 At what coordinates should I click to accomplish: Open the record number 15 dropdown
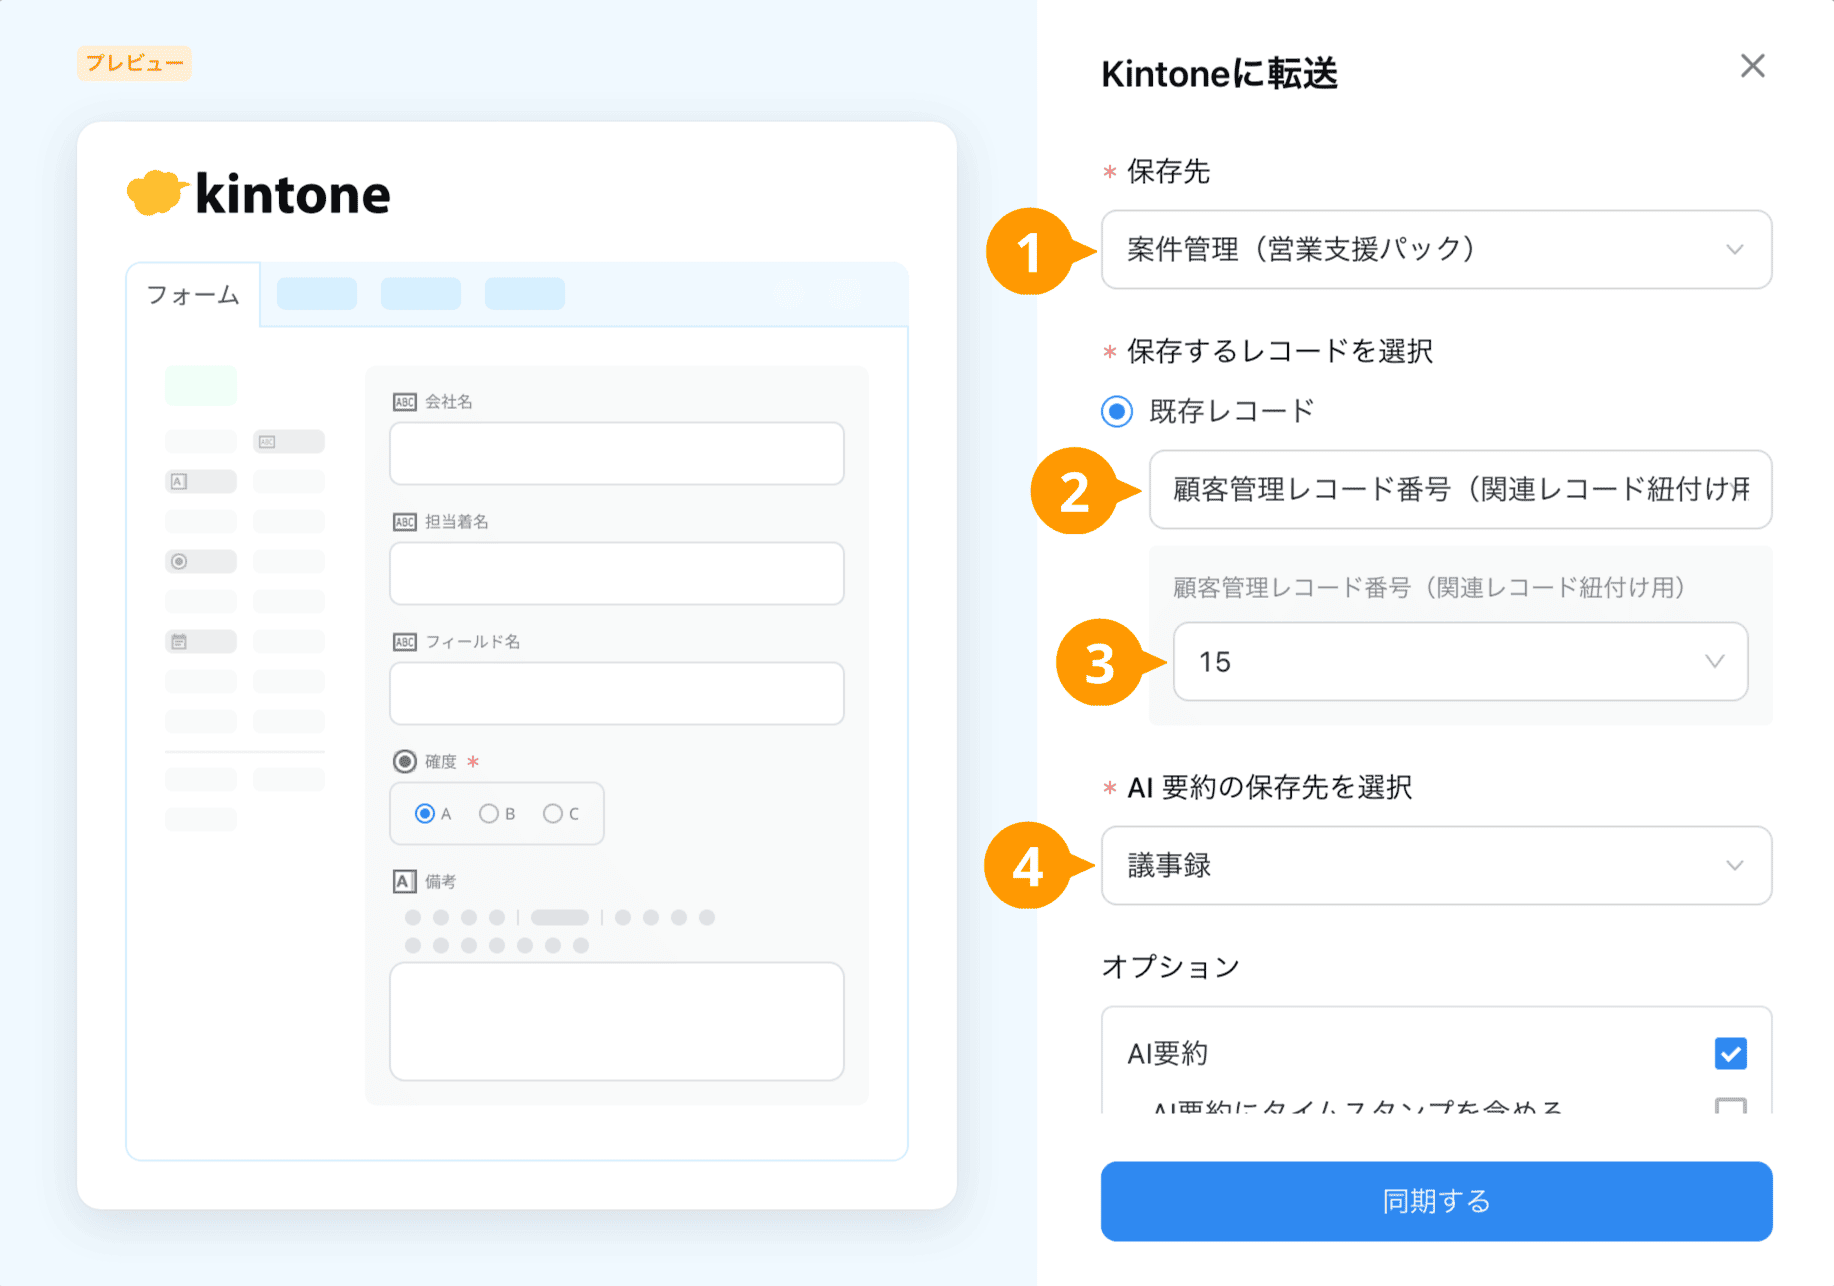coord(1460,661)
